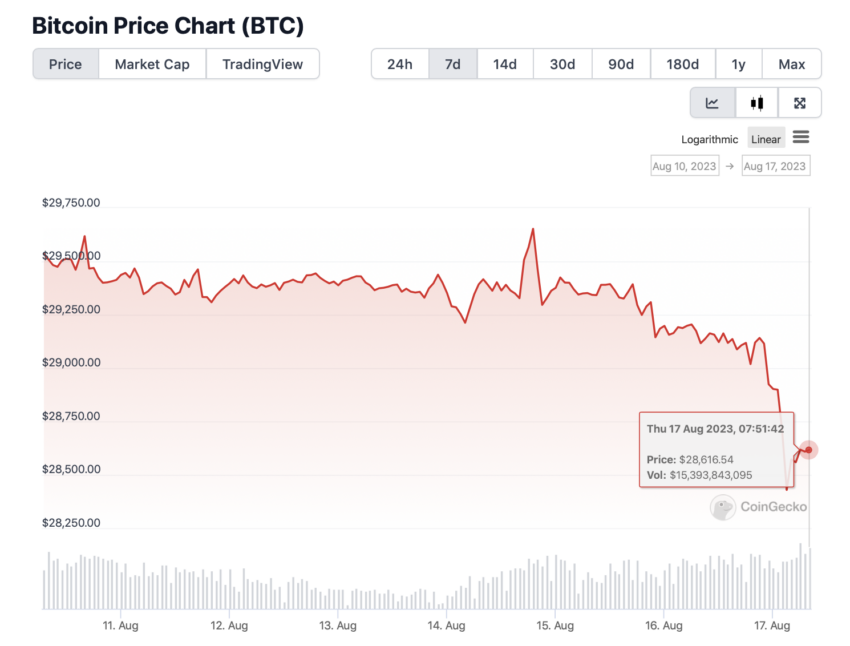Image resolution: width=850 pixels, height=646 pixels.
Task: Select the line chart view icon
Action: click(x=712, y=103)
